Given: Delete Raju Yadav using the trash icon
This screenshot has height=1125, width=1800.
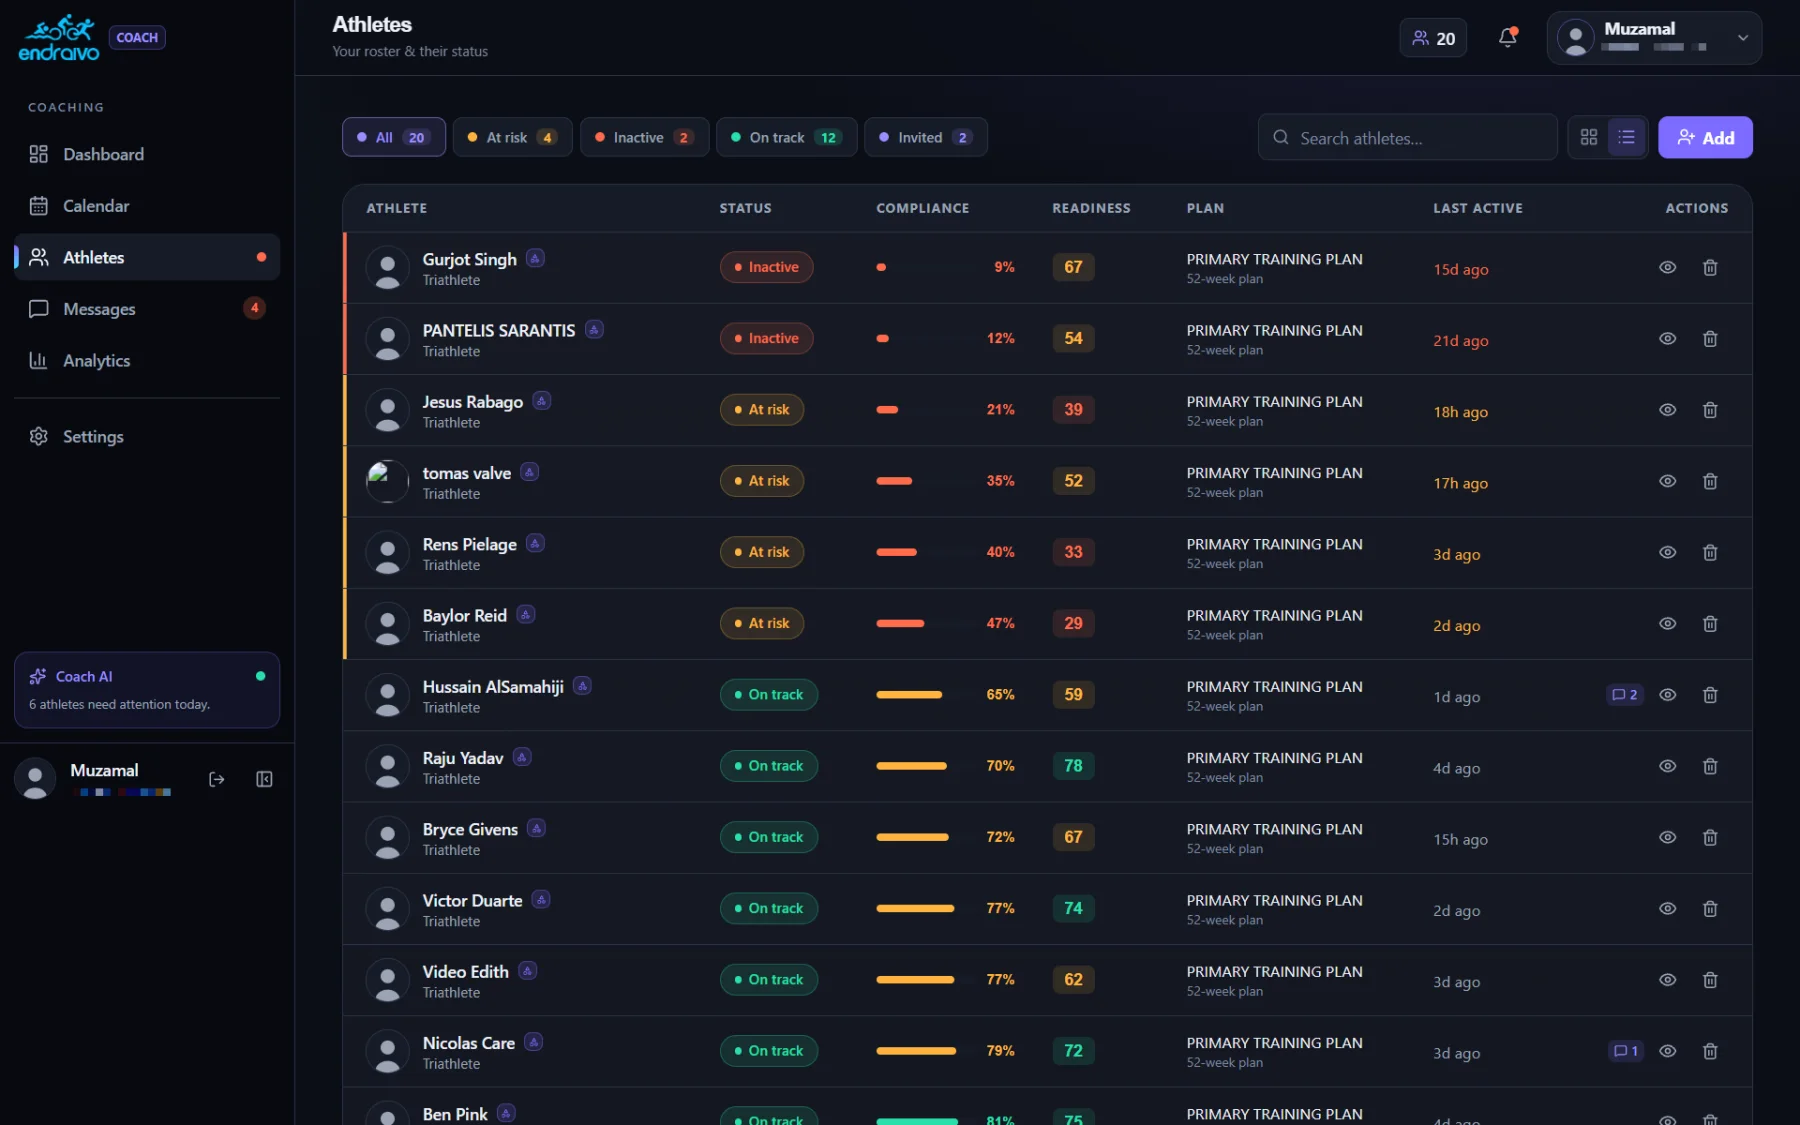Looking at the screenshot, I should pos(1710,766).
